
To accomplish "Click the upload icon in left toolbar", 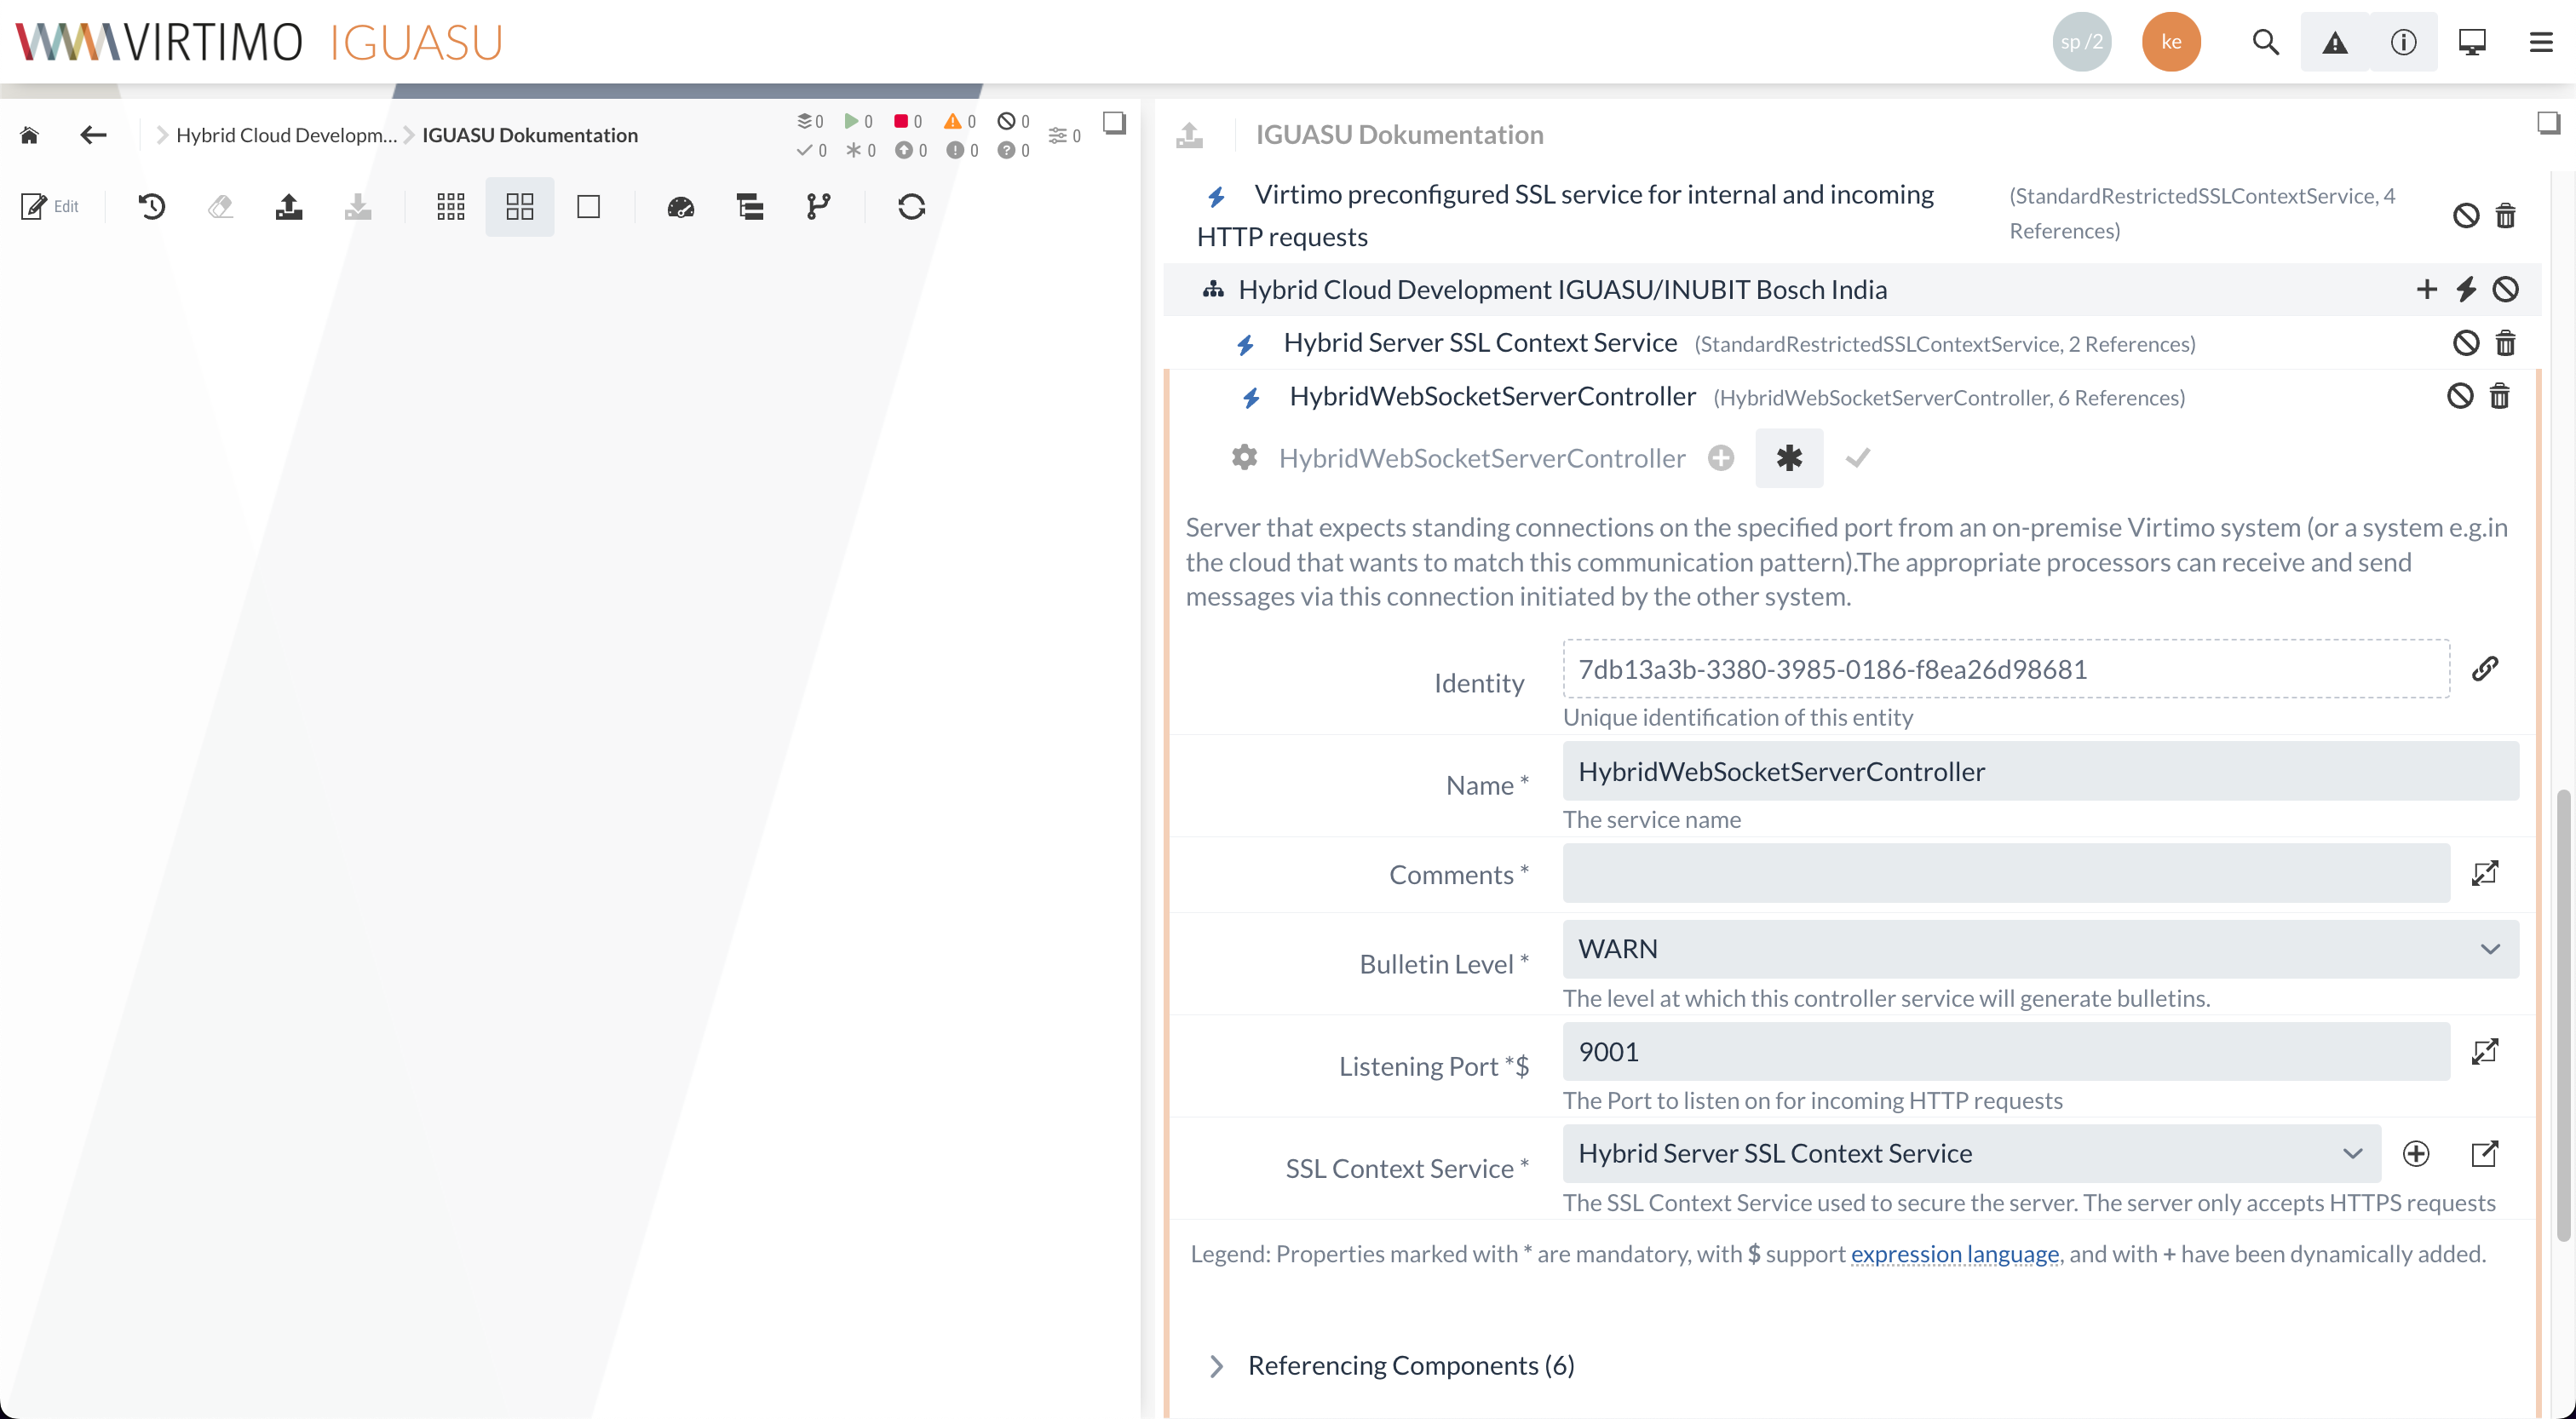I will click(x=289, y=207).
